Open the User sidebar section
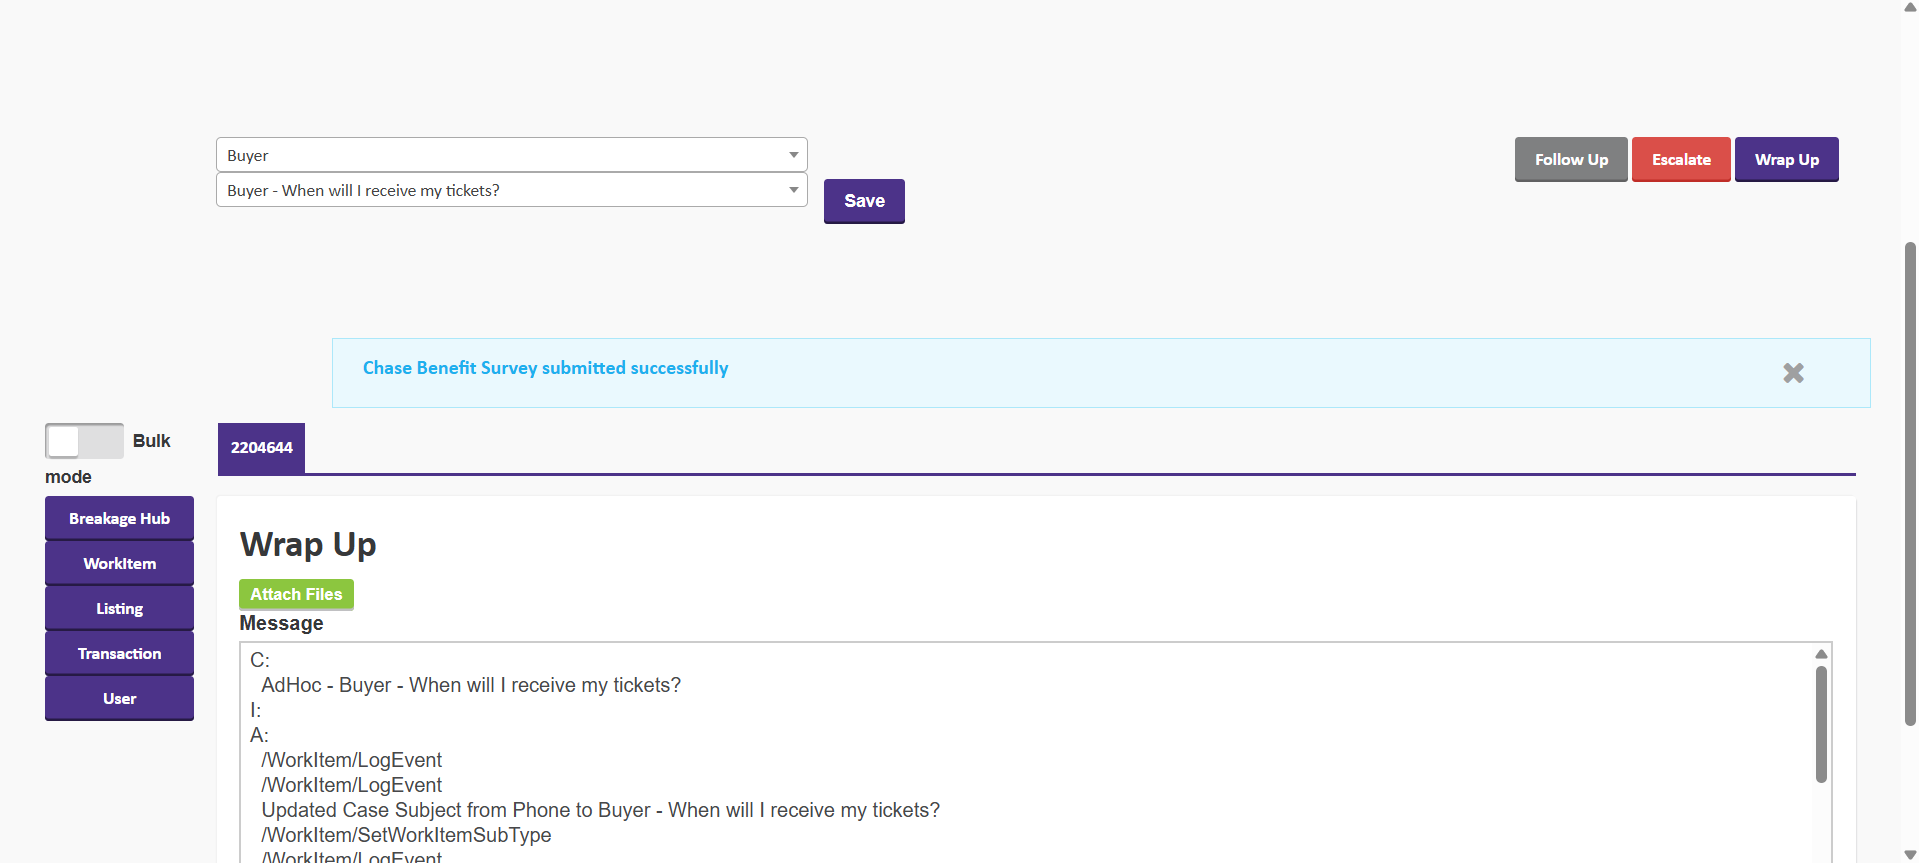1919x863 pixels. click(119, 699)
